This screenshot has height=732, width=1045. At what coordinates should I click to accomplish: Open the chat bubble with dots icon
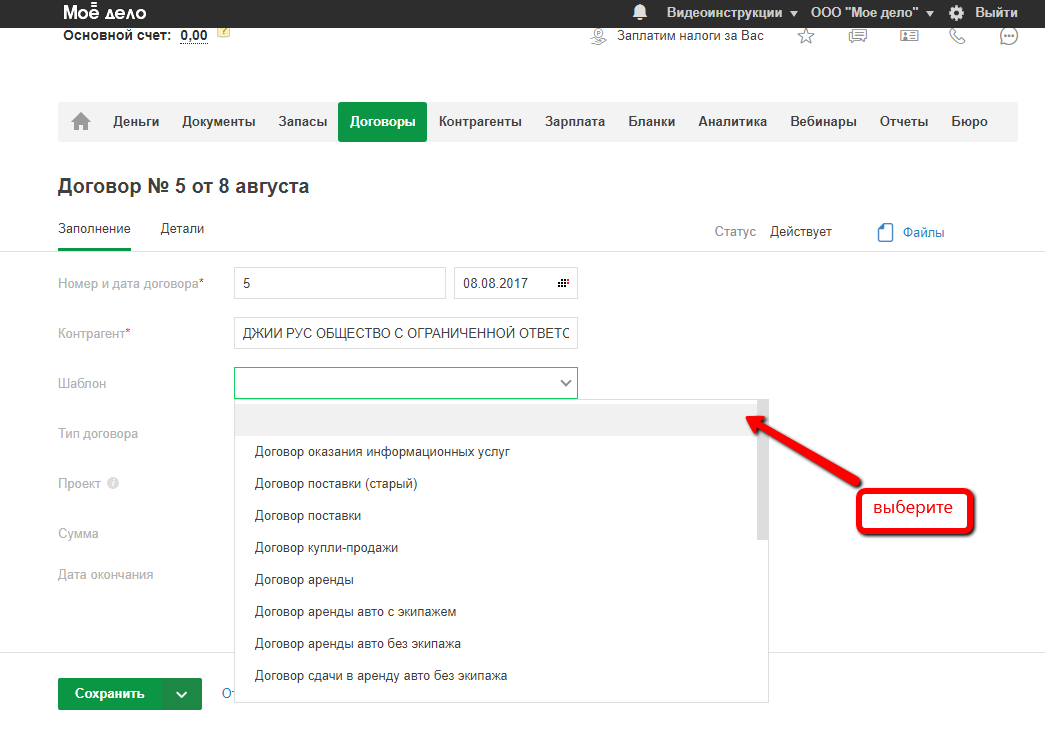[x=1009, y=36]
